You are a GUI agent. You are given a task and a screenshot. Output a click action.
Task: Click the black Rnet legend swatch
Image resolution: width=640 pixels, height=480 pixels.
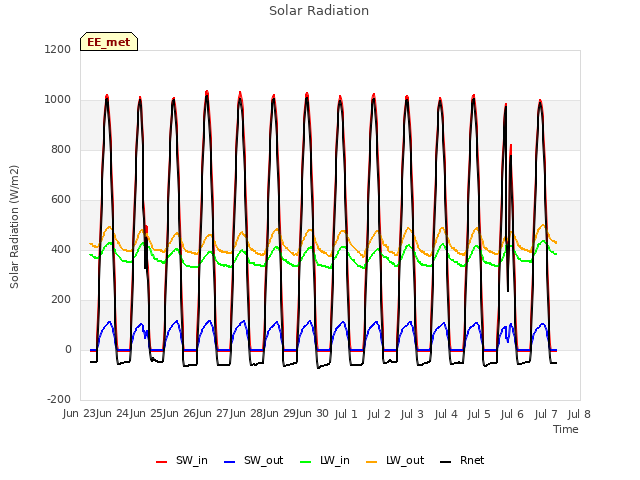[446, 462]
